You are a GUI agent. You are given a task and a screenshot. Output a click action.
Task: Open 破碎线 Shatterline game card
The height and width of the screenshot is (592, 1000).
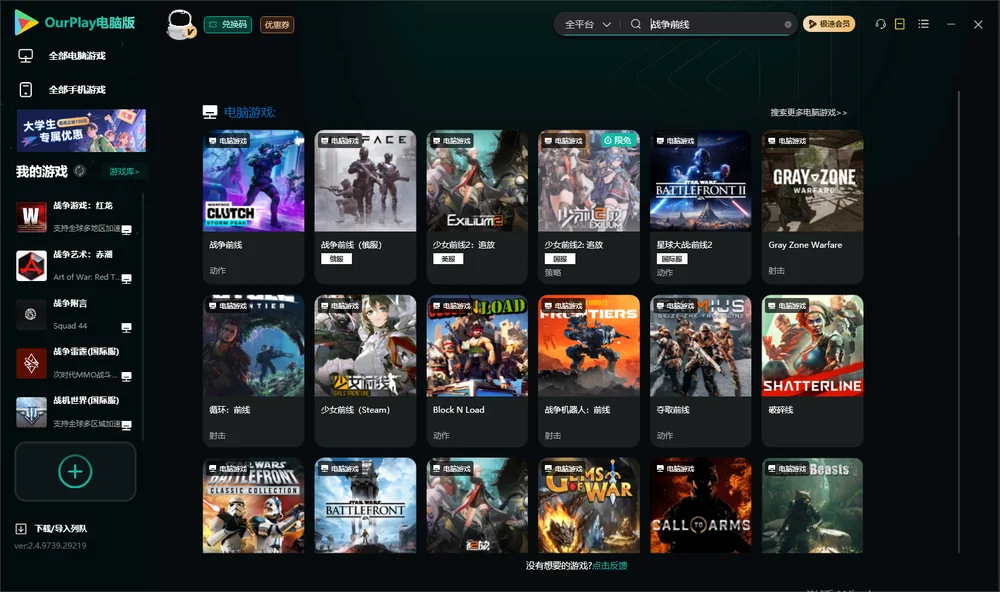tap(812, 371)
